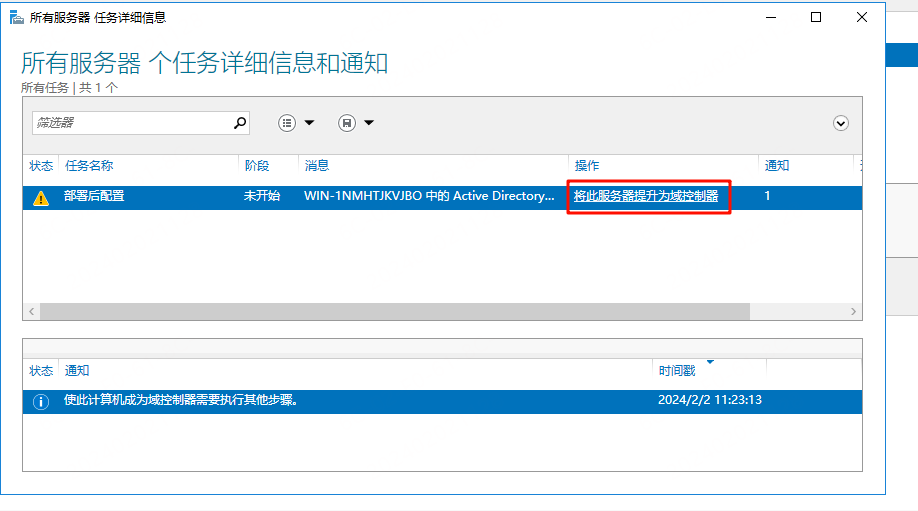918x511 pixels.
Task: Click the blue info icon in notification row
Action: click(x=40, y=401)
